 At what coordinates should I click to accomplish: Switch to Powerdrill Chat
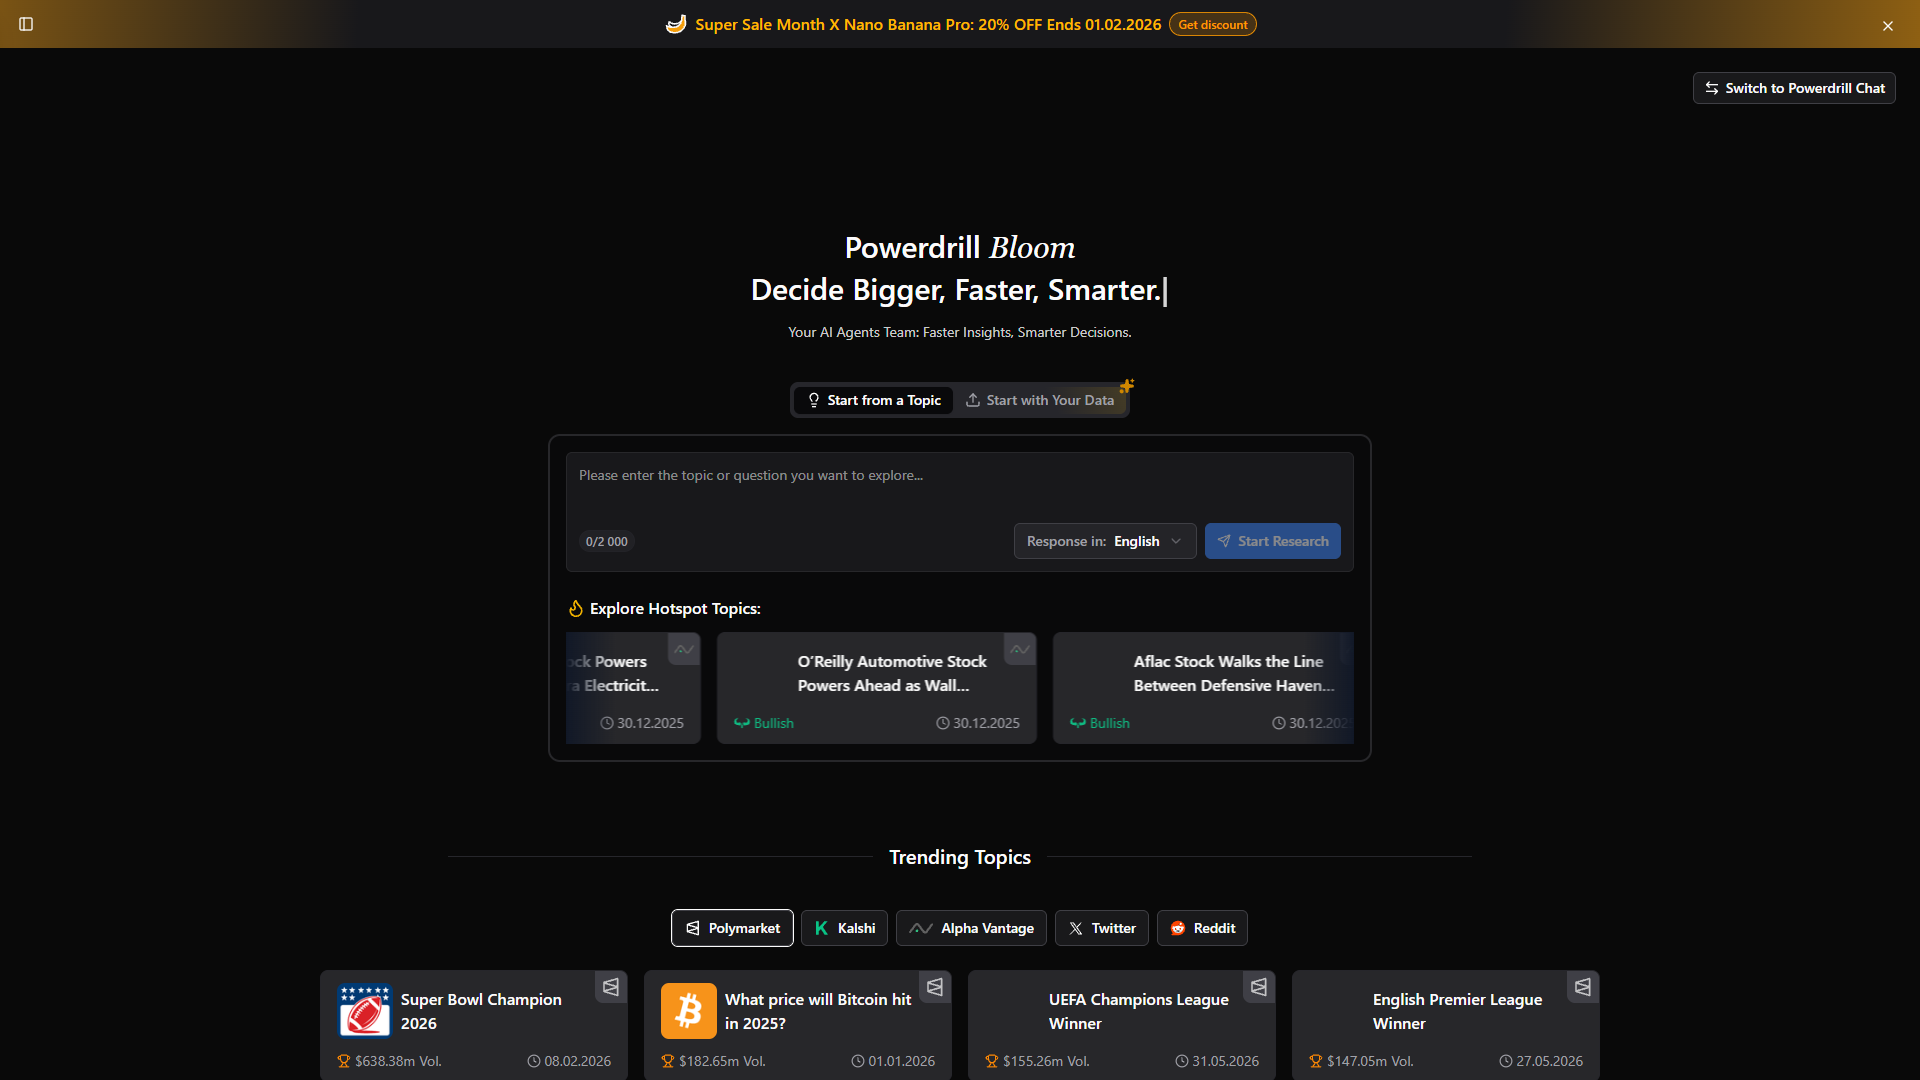coord(1794,88)
